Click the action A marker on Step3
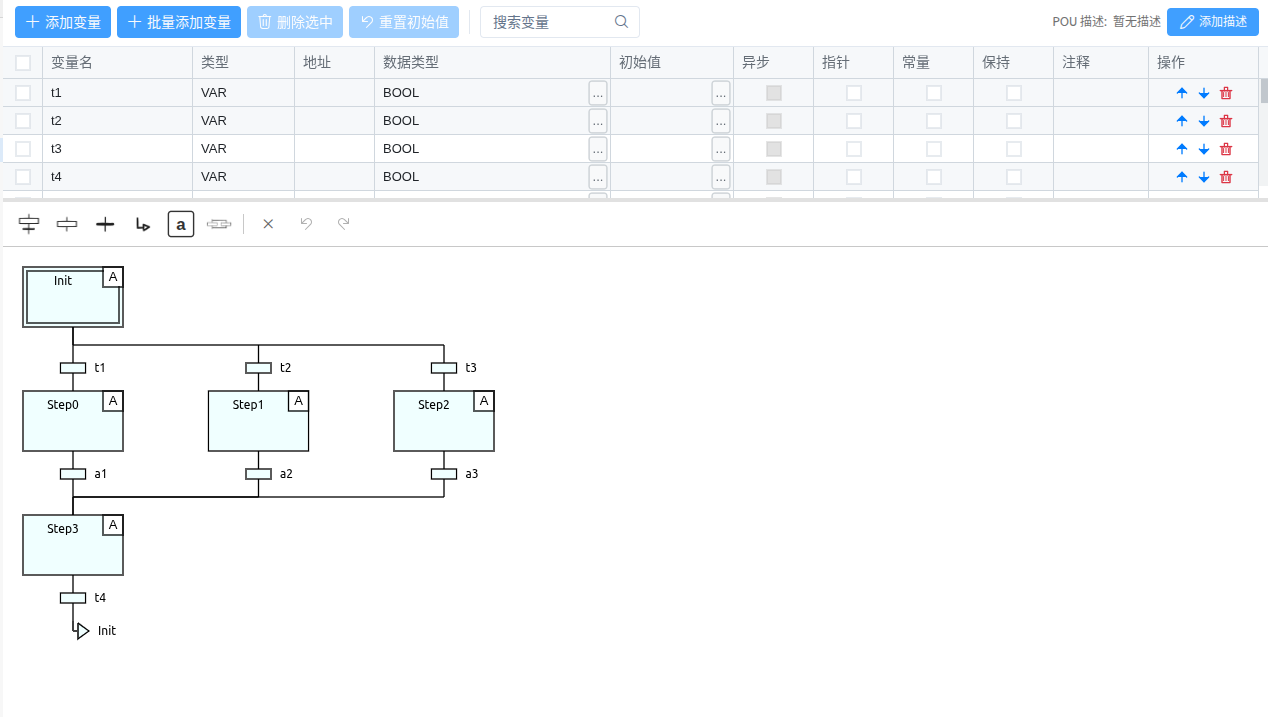1268x717 pixels. point(113,525)
